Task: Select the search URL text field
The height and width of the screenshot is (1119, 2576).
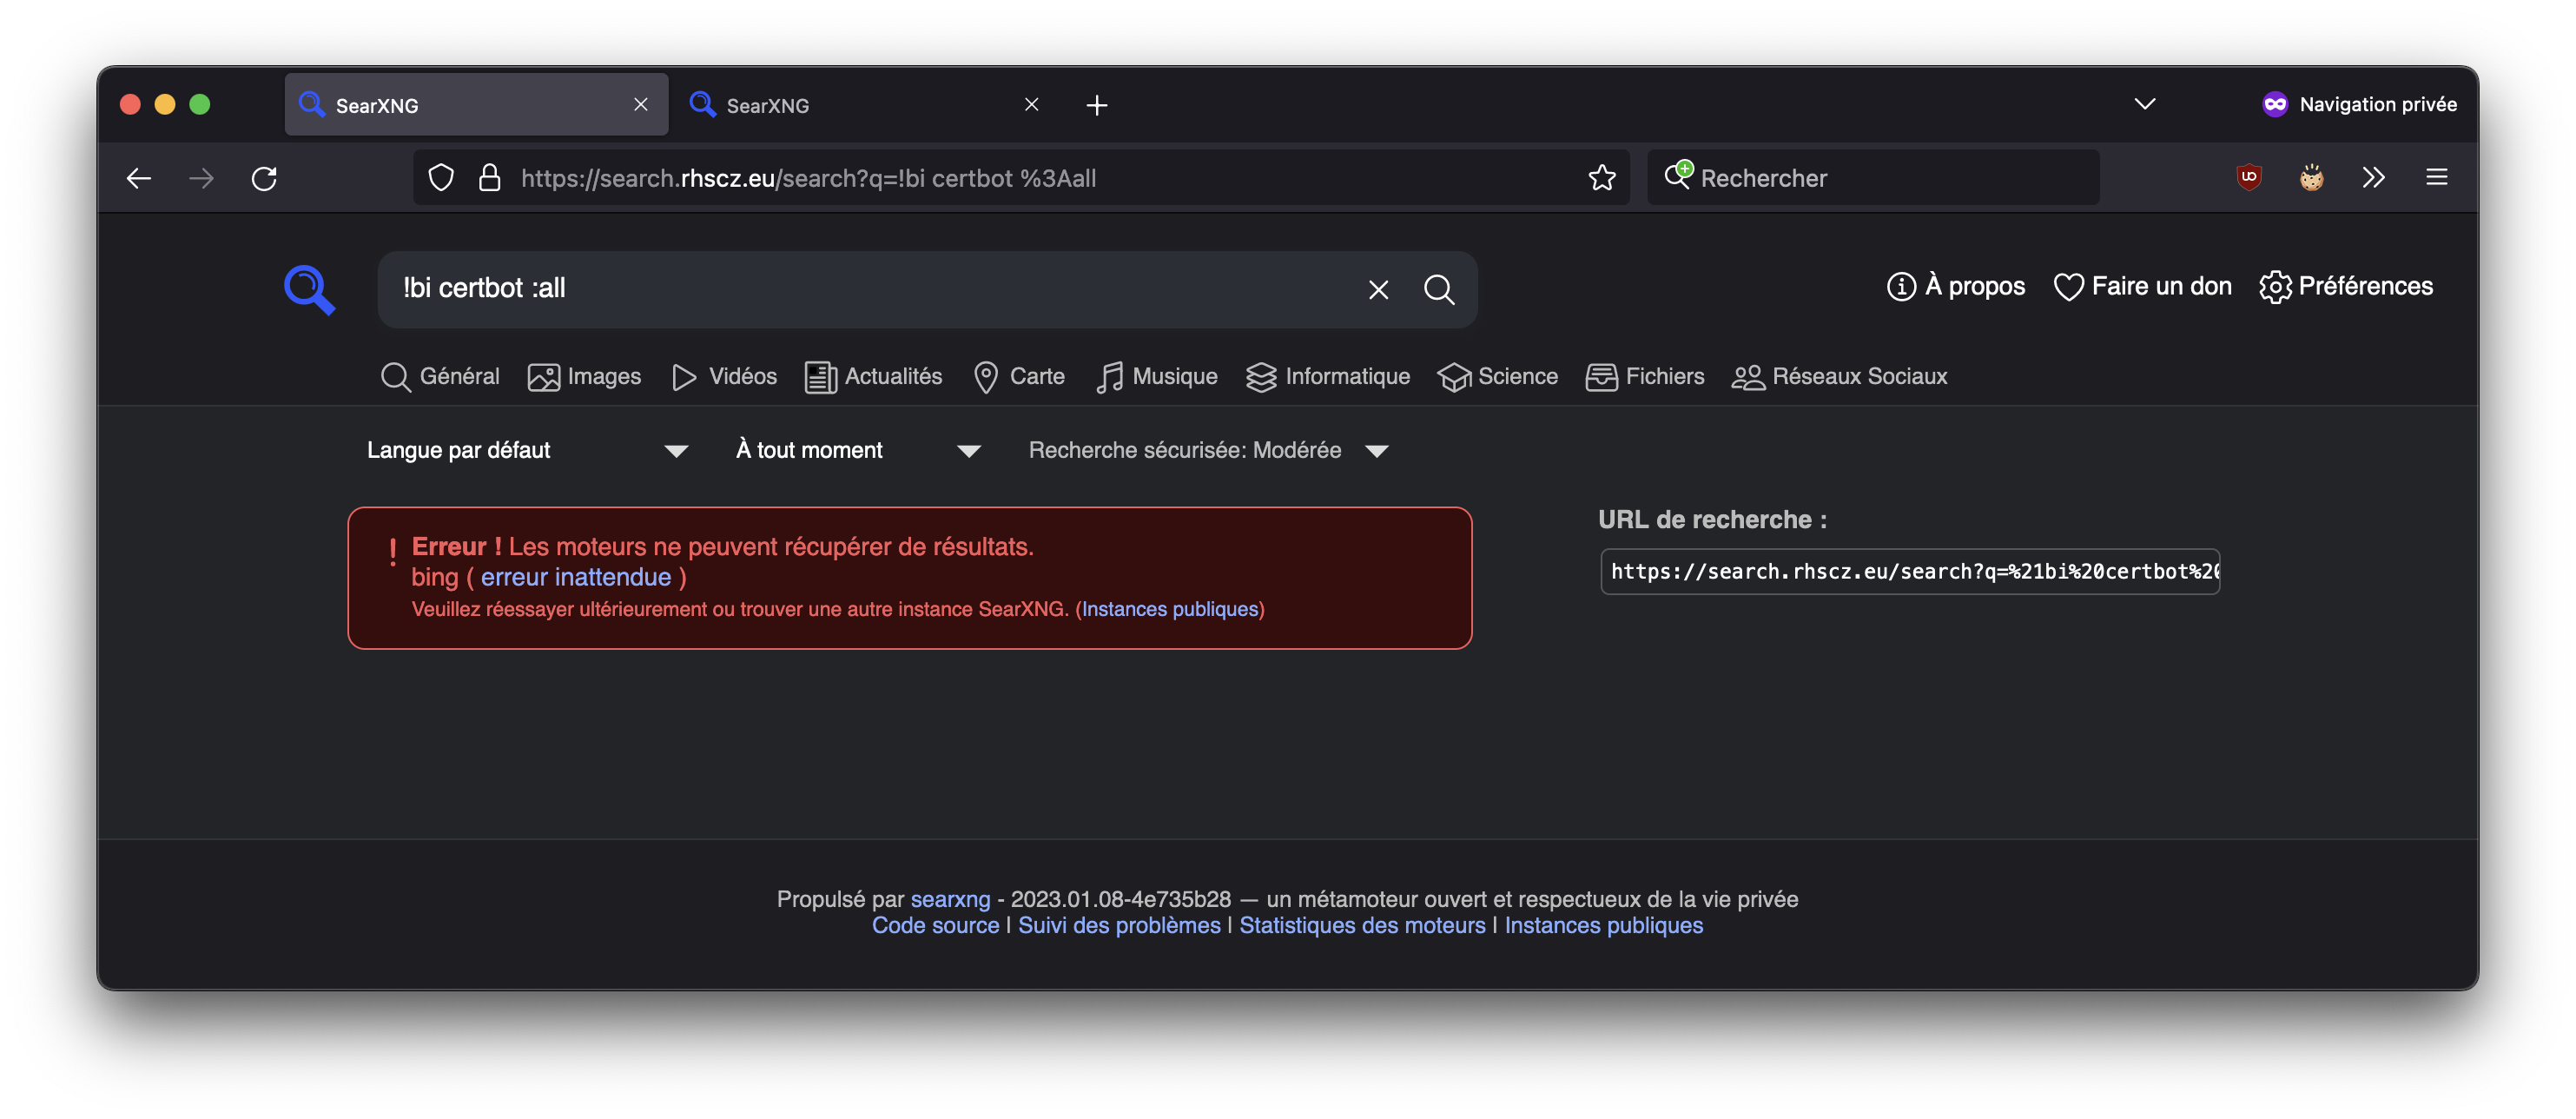Action: [x=1910, y=571]
